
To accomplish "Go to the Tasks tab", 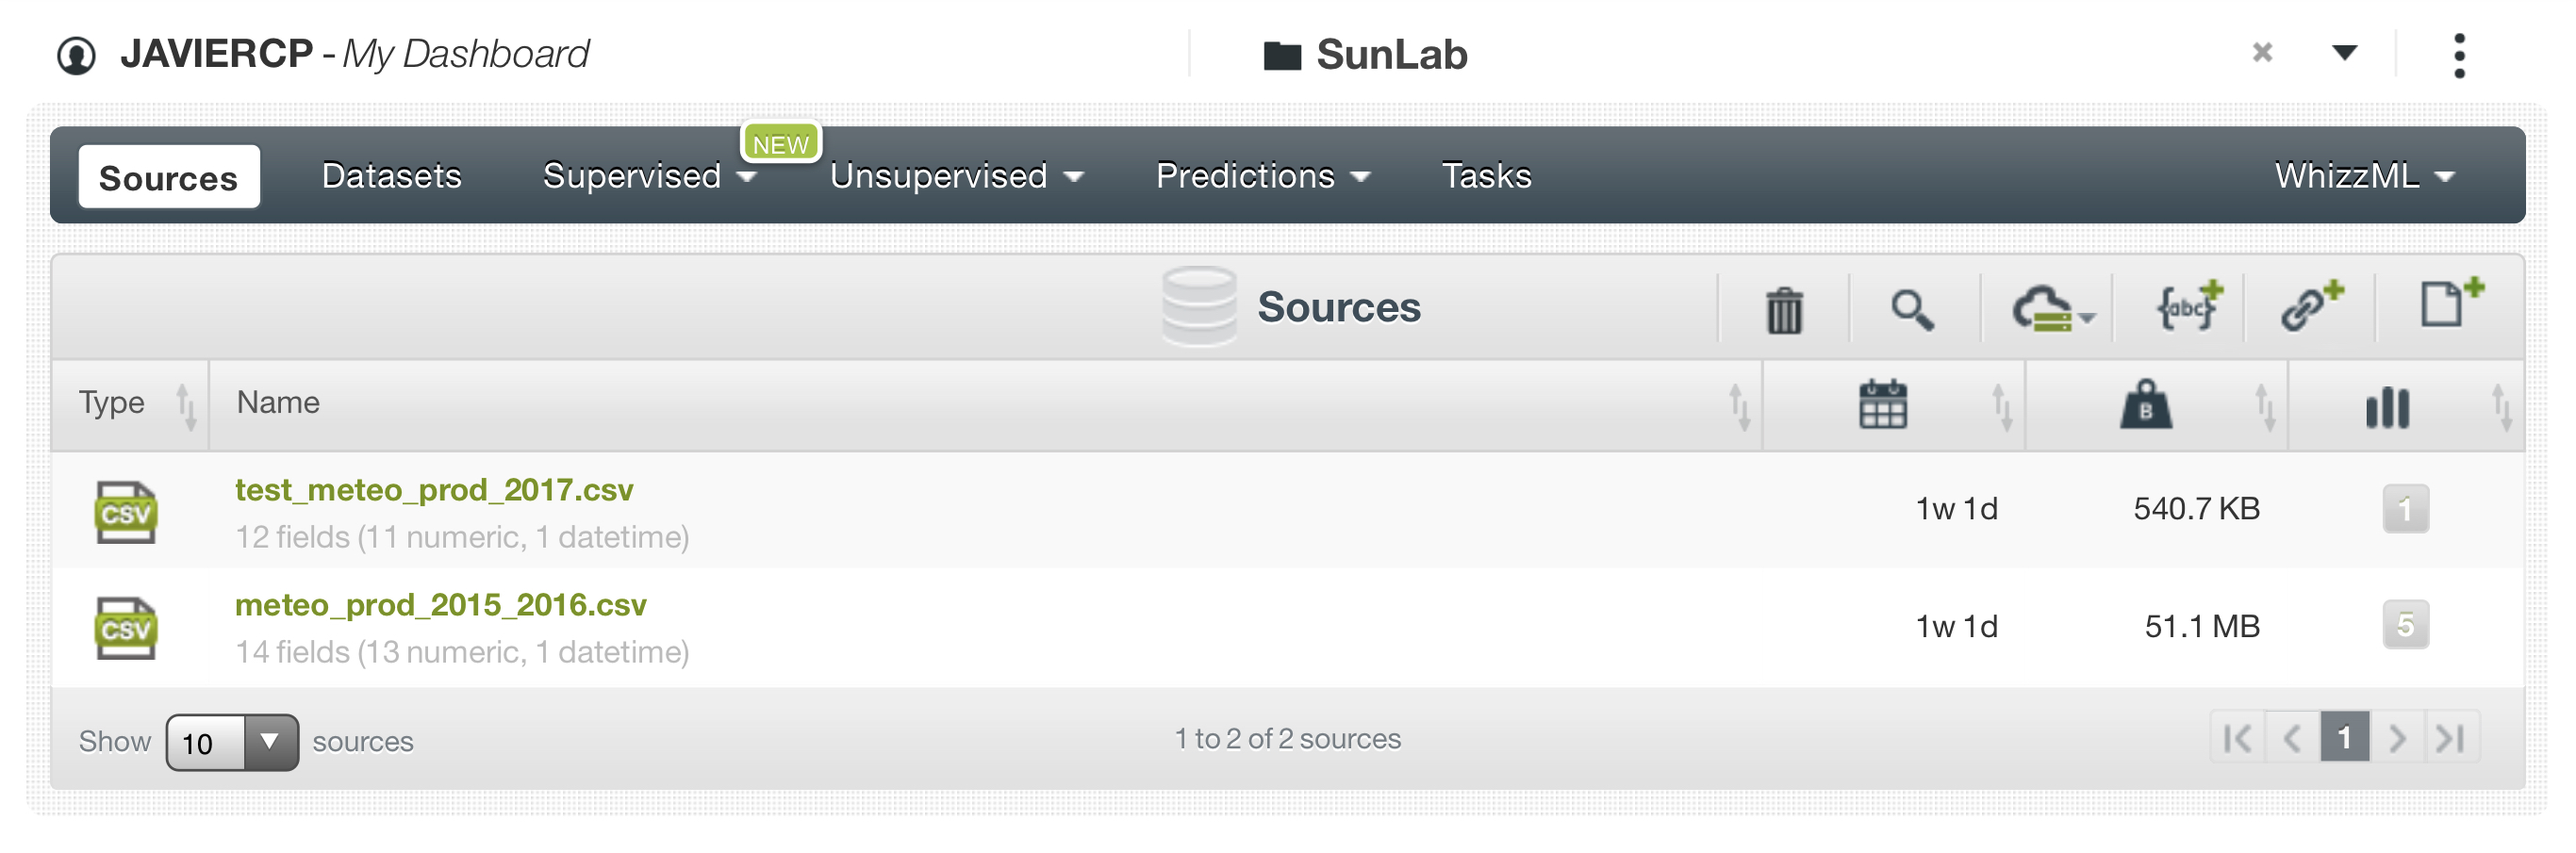I will (1485, 177).
